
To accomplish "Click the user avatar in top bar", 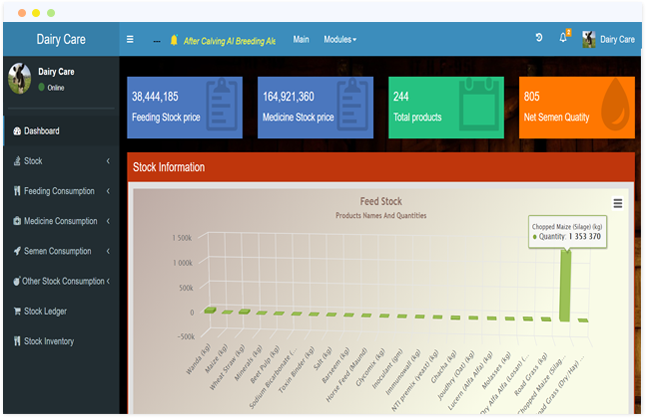I will [589, 40].
